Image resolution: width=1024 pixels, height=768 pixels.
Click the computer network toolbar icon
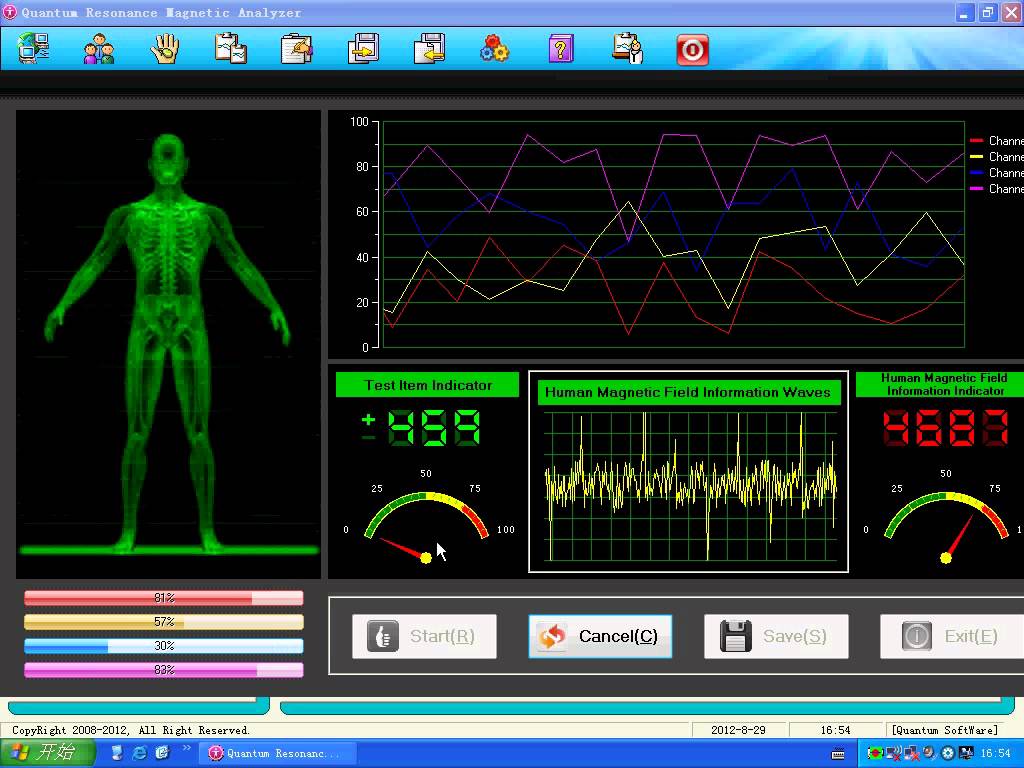coord(34,48)
